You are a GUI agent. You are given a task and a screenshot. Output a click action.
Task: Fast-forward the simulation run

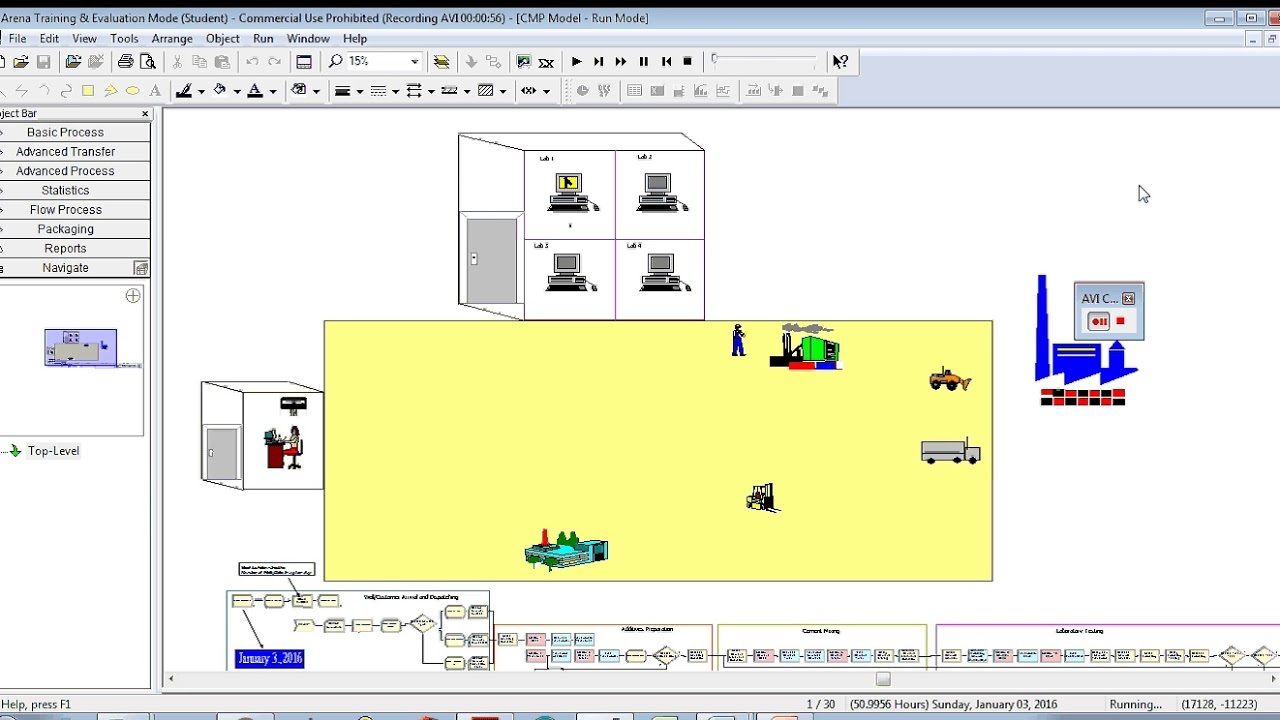[620, 62]
